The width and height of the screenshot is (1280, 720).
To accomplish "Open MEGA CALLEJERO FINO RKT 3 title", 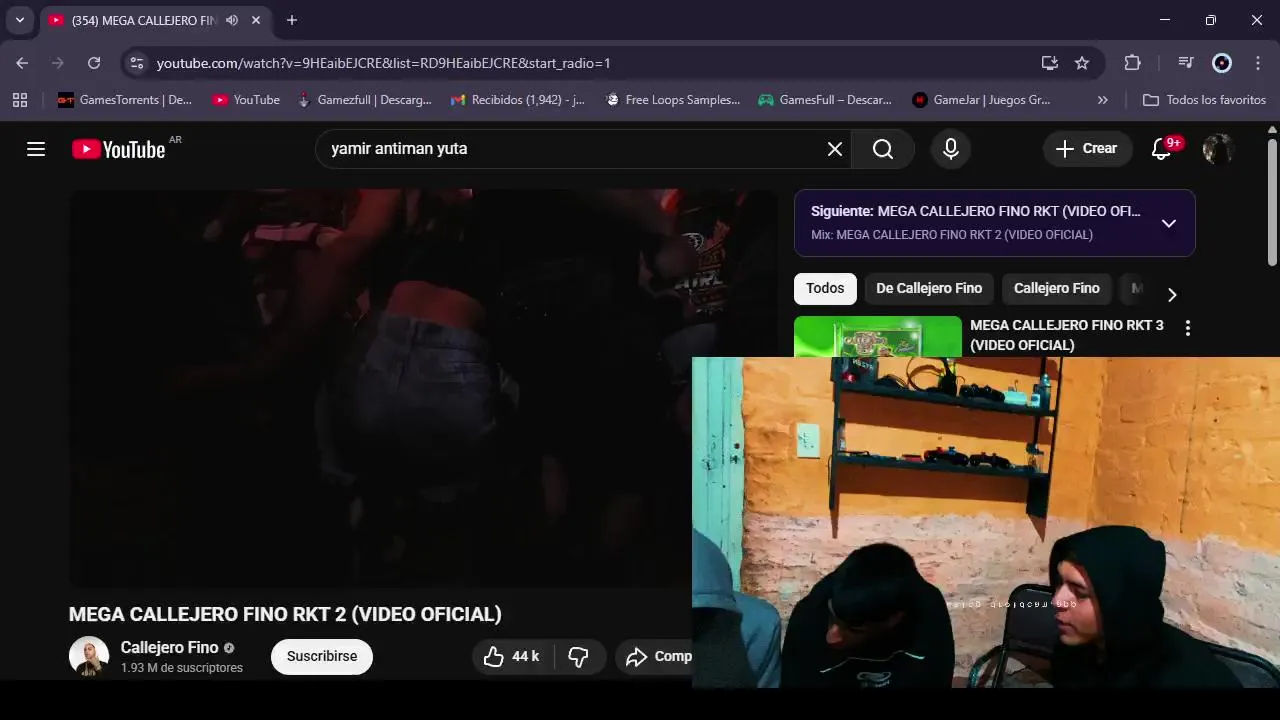I will pos(1066,335).
